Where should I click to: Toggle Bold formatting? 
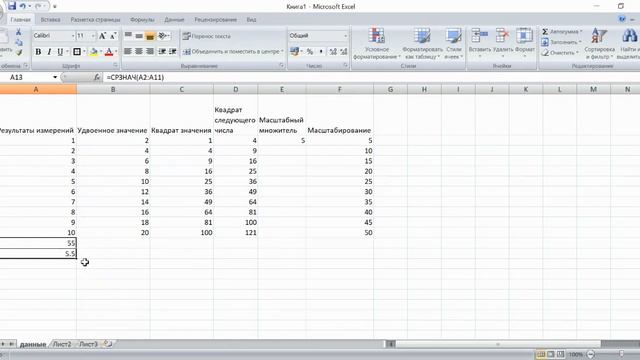pyautogui.click(x=38, y=52)
